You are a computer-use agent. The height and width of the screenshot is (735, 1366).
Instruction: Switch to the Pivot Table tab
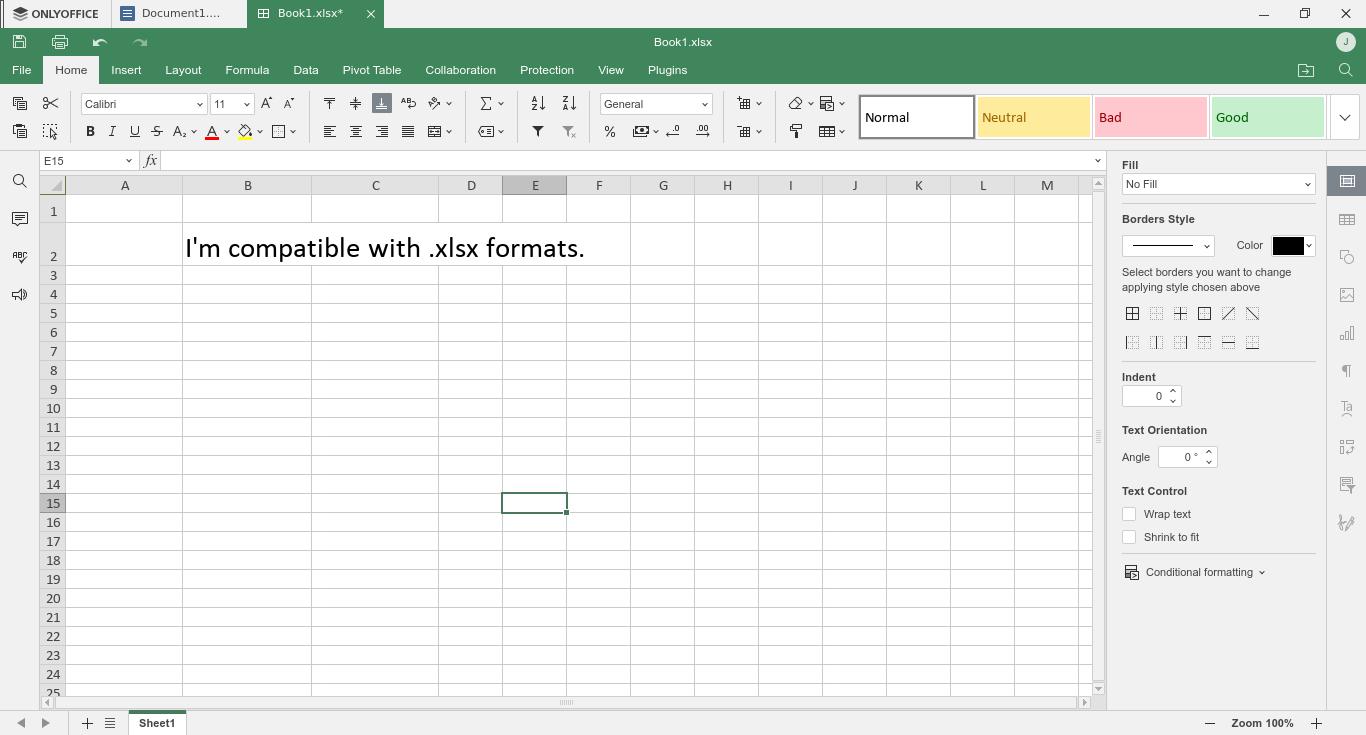pyautogui.click(x=371, y=70)
